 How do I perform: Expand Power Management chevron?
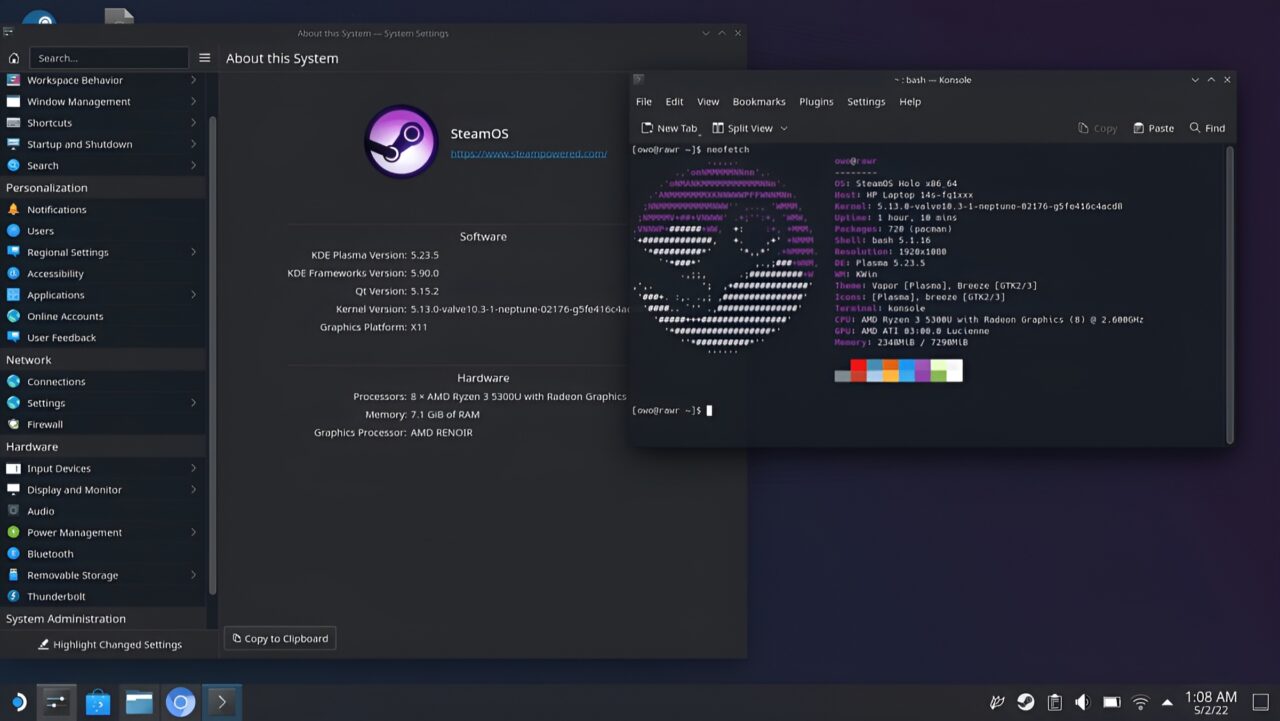(x=193, y=532)
